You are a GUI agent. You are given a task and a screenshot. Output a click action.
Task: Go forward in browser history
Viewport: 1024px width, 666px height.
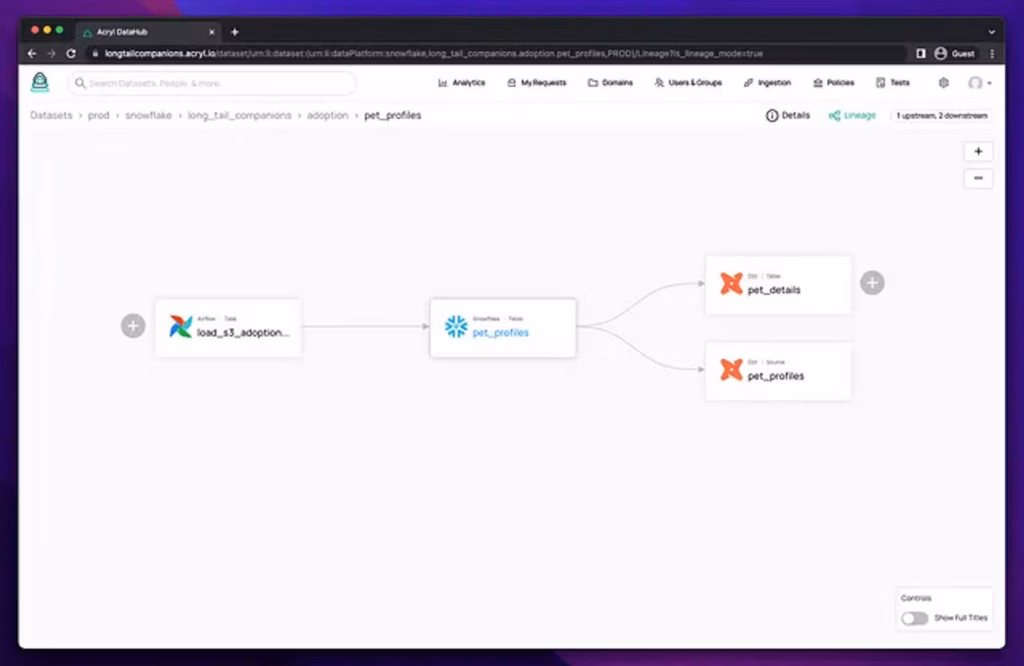point(52,54)
